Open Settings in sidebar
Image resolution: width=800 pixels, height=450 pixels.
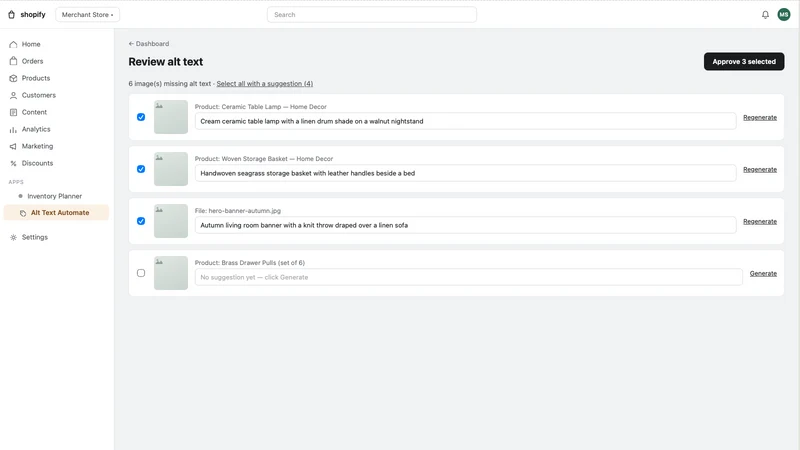(x=35, y=237)
